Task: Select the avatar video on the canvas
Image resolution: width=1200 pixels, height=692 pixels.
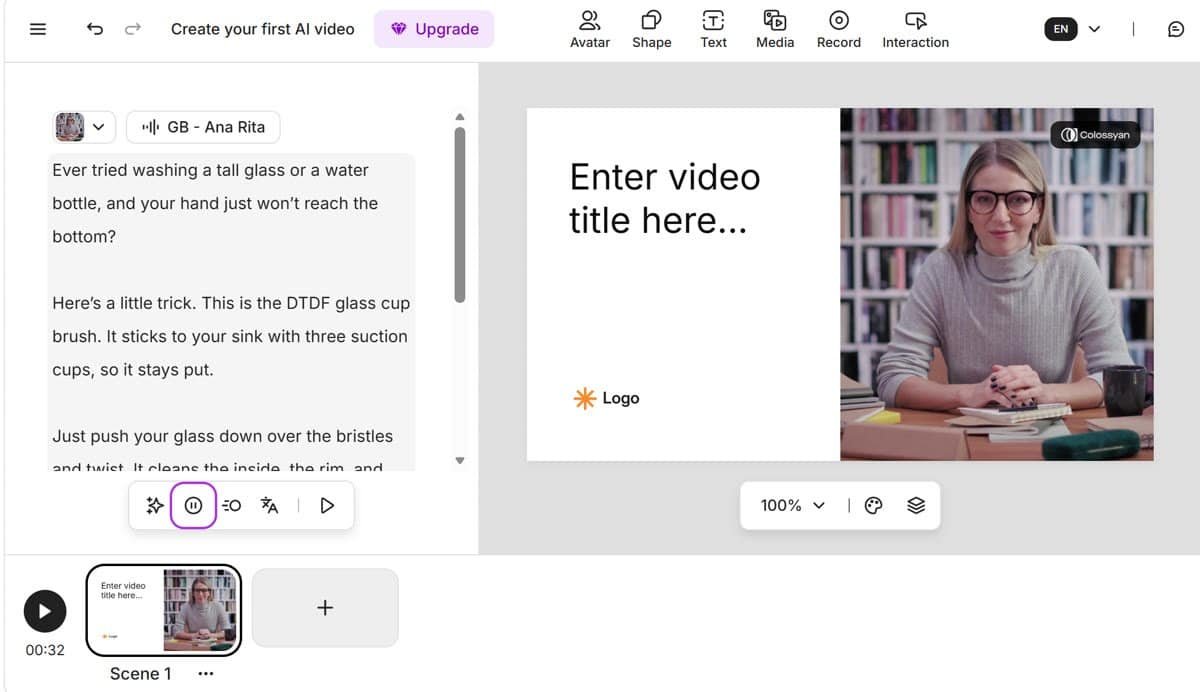Action: click(997, 284)
